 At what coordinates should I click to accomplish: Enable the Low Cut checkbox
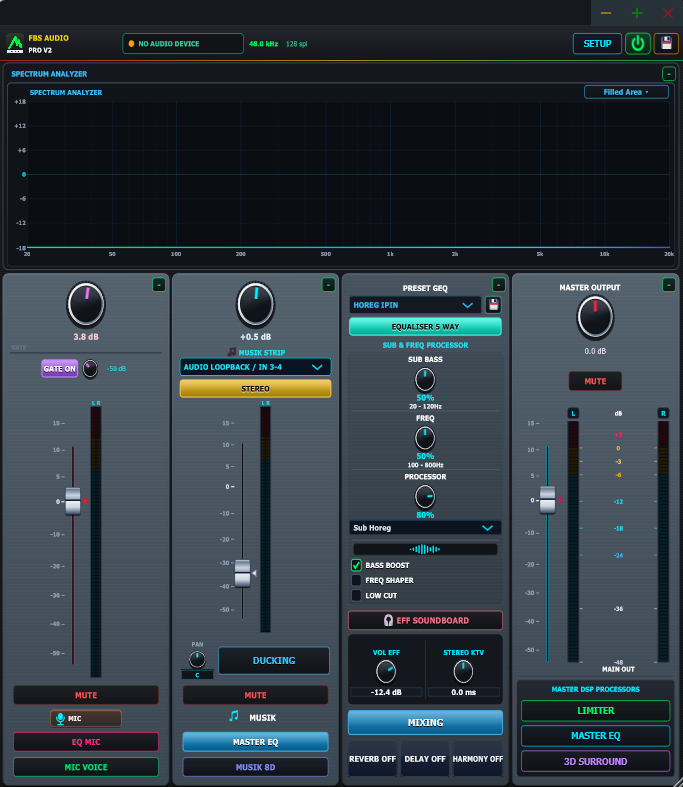pyautogui.click(x=356, y=595)
